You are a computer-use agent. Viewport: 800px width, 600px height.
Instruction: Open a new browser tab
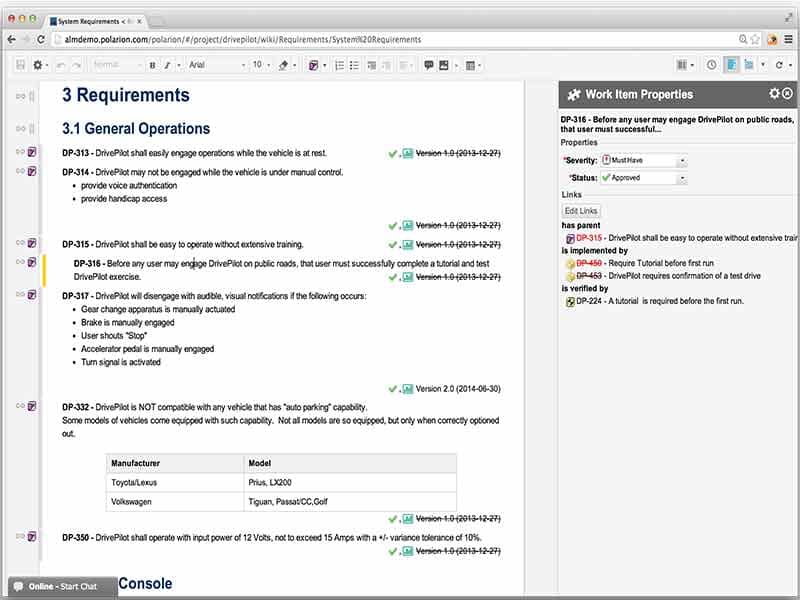click(156, 21)
